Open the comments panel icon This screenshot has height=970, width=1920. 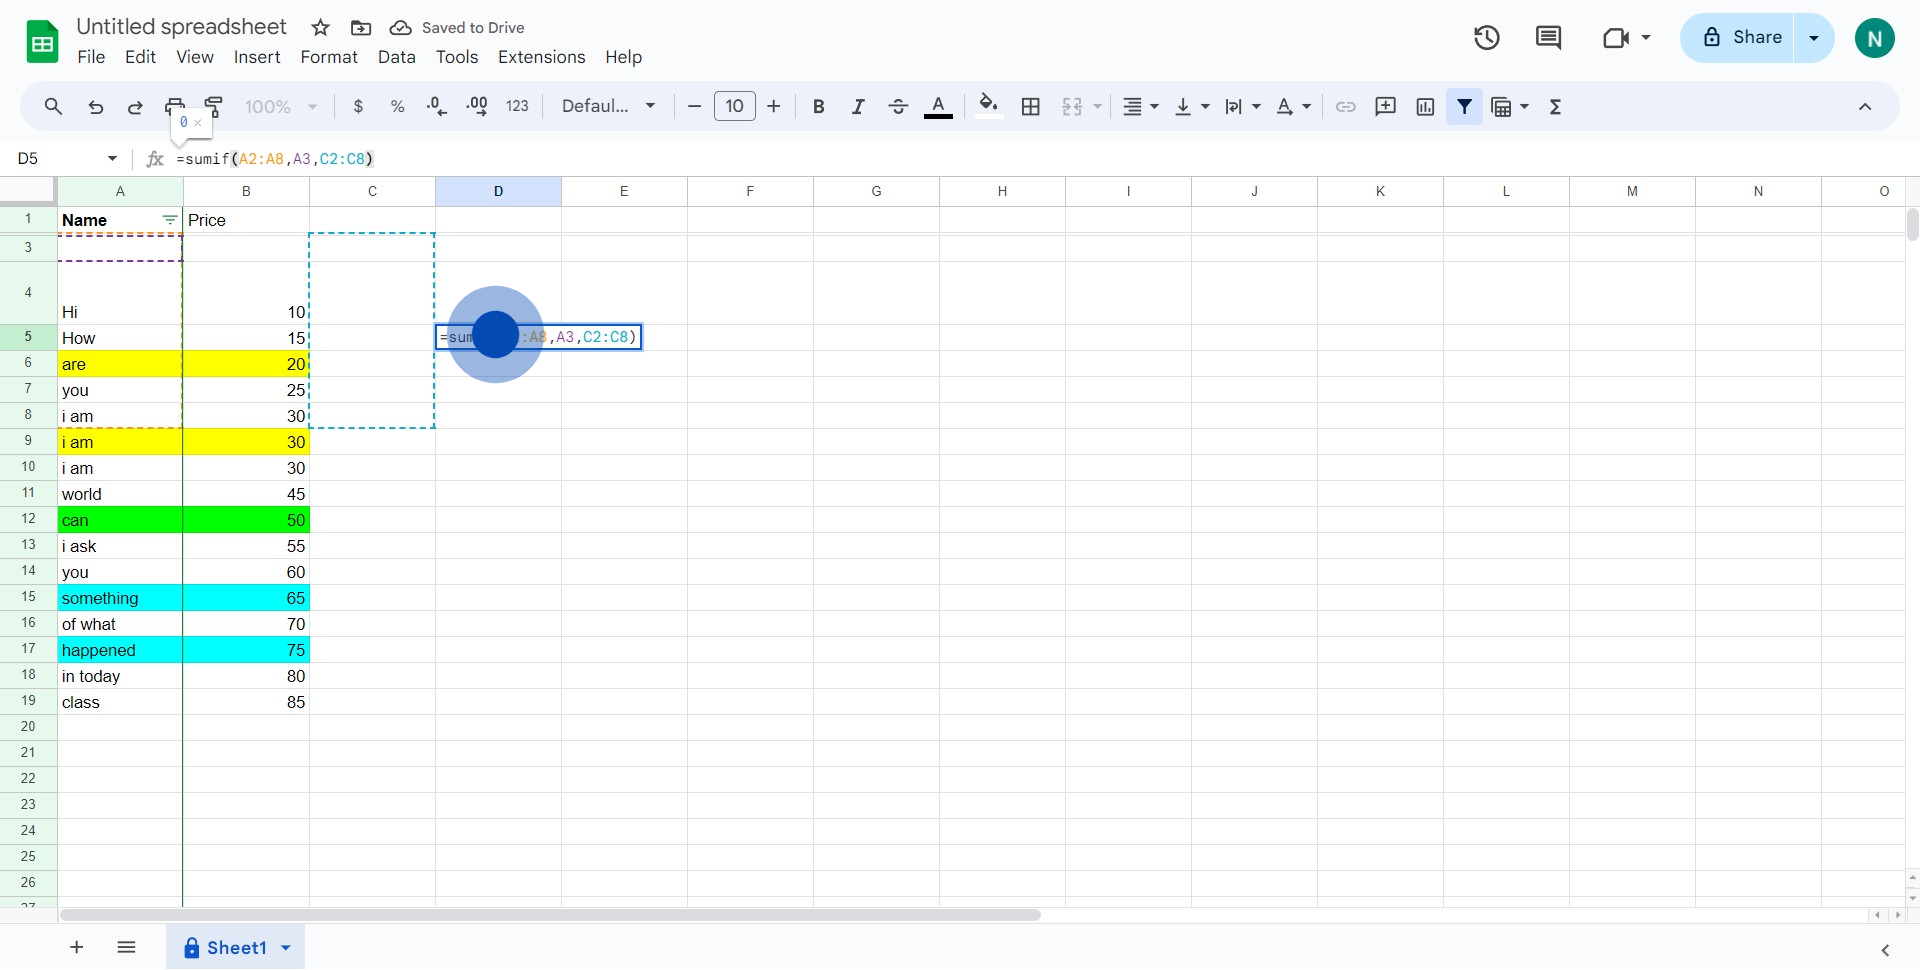point(1548,38)
